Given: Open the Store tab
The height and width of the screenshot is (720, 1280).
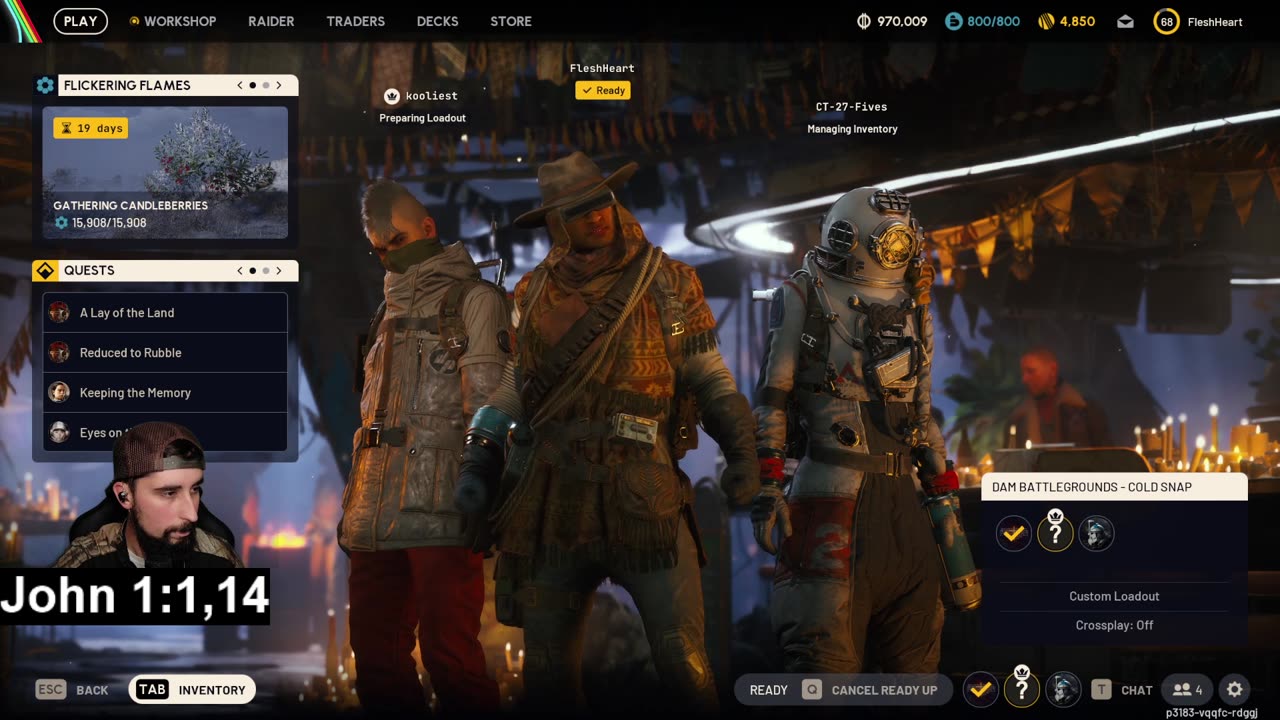Looking at the screenshot, I should click(x=511, y=21).
